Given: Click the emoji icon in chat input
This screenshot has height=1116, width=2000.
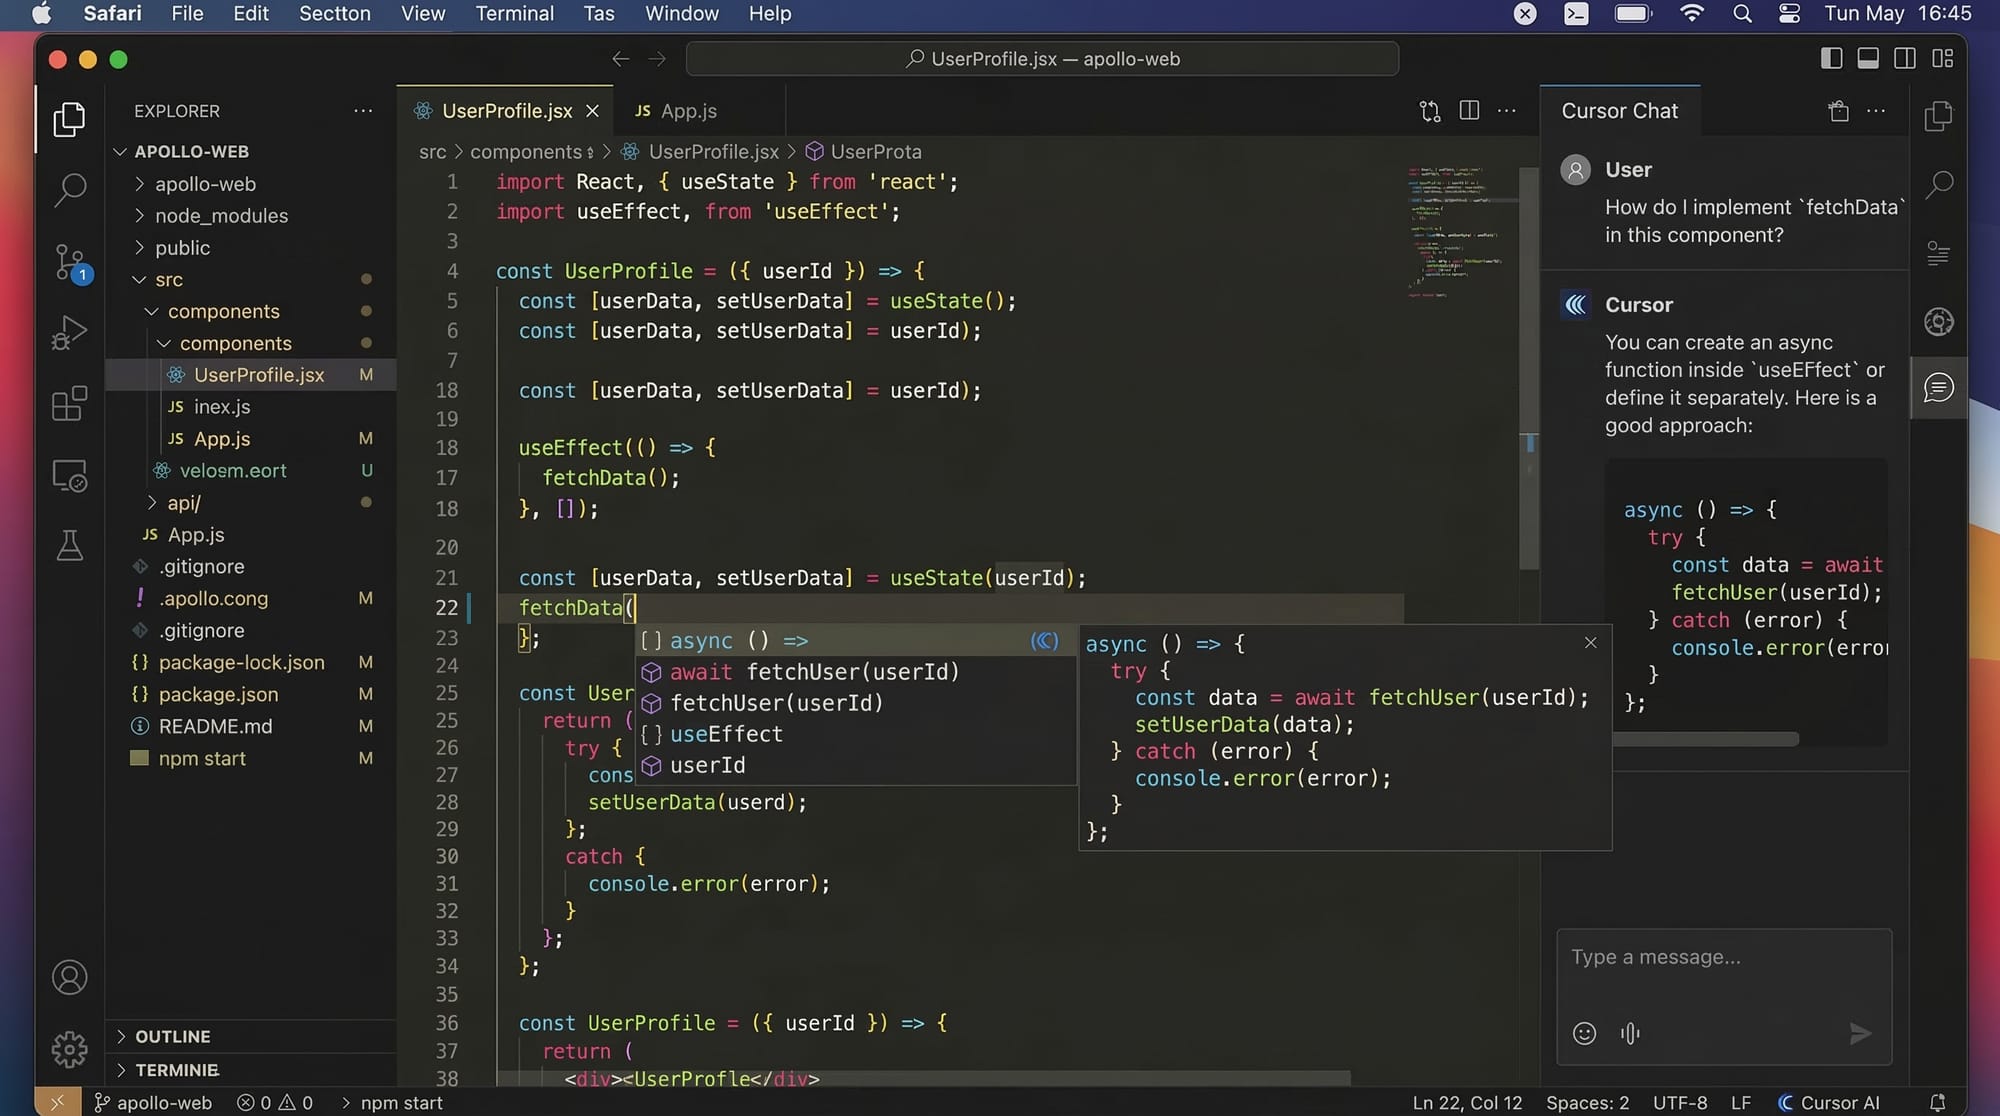Looking at the screenshot, I should point(1584,1033).
